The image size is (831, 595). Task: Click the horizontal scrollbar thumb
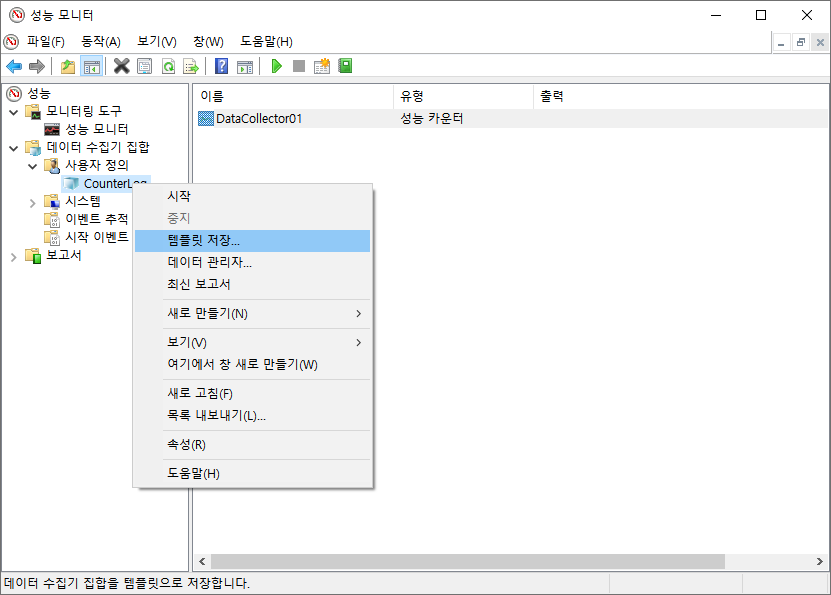[468, 561]
